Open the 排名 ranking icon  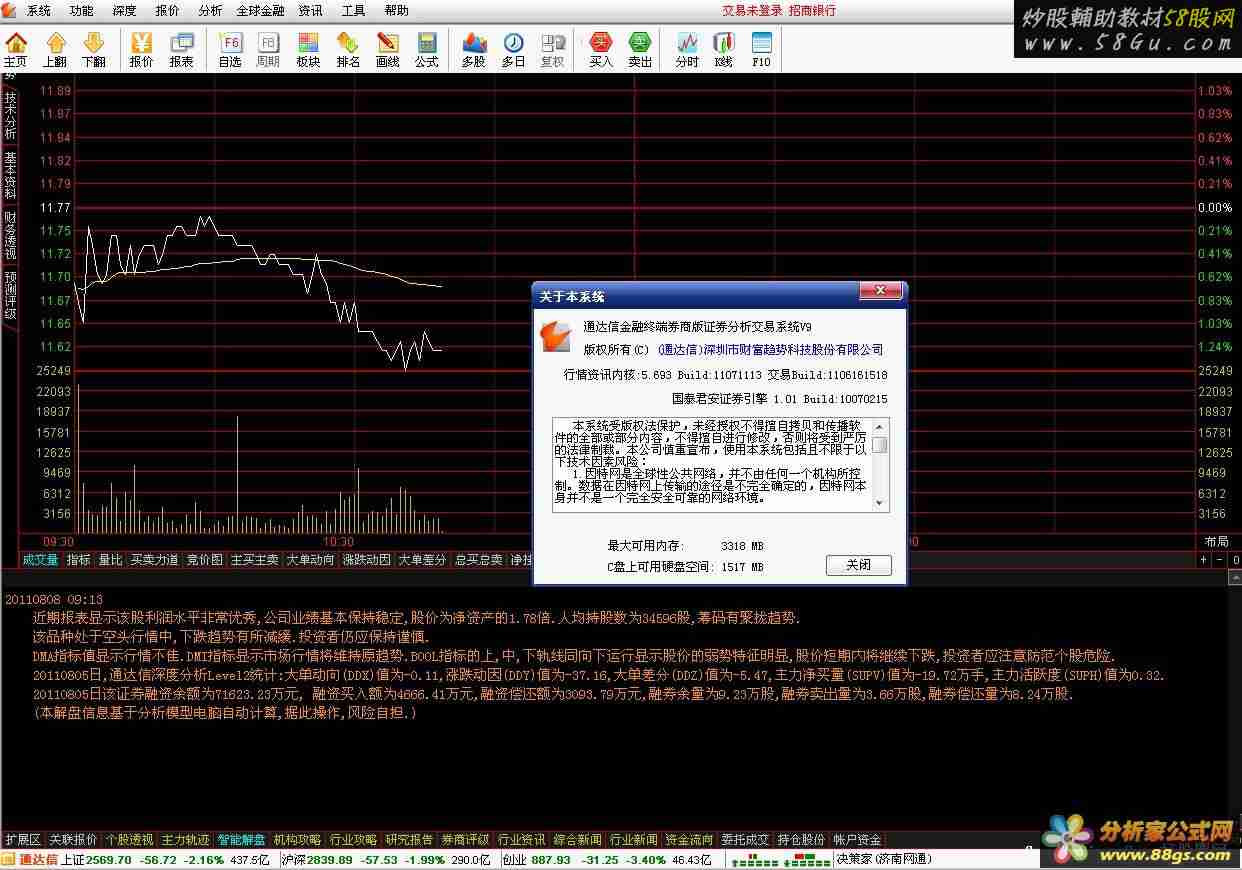point(348,50)
